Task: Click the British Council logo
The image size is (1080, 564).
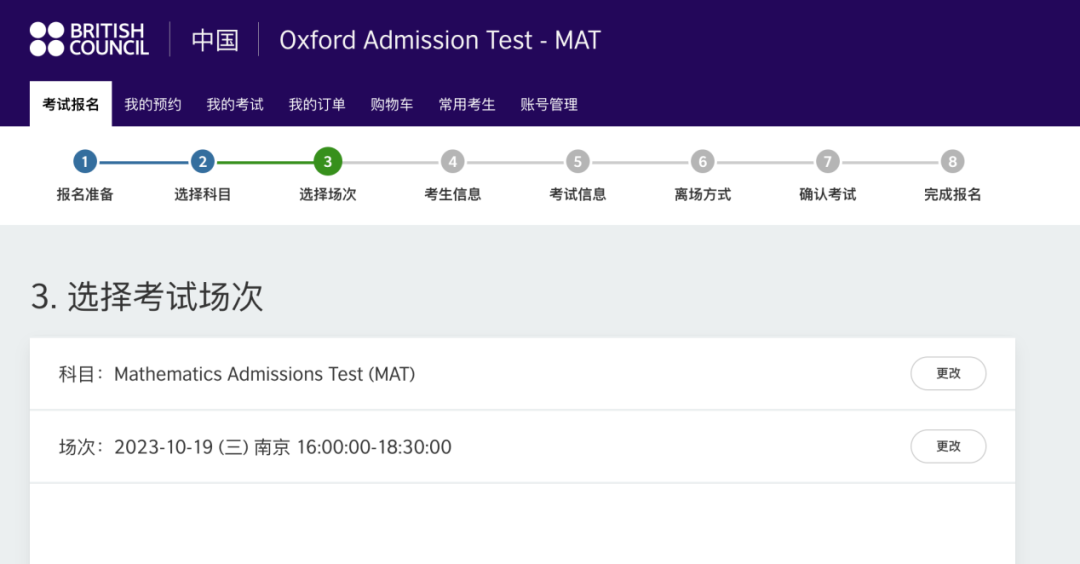Action: tap(90, 39)
